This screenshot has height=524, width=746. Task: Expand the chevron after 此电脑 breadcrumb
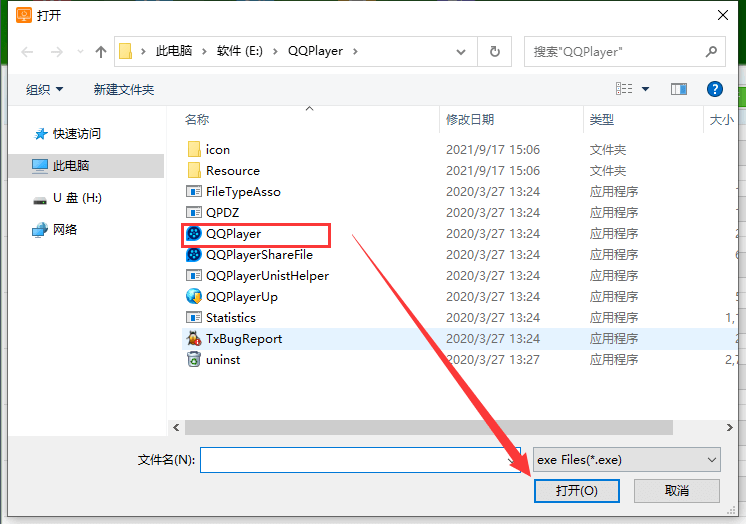tap(204, 51)
